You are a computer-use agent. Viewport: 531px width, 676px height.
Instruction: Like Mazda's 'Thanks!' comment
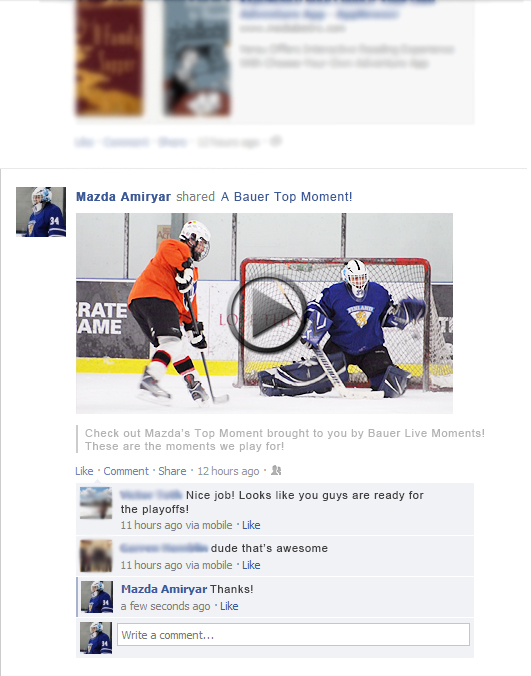point(229,606)
